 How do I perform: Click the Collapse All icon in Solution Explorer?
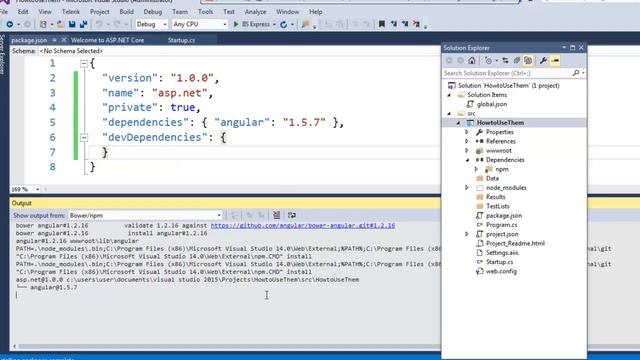(x=517, y=61)
